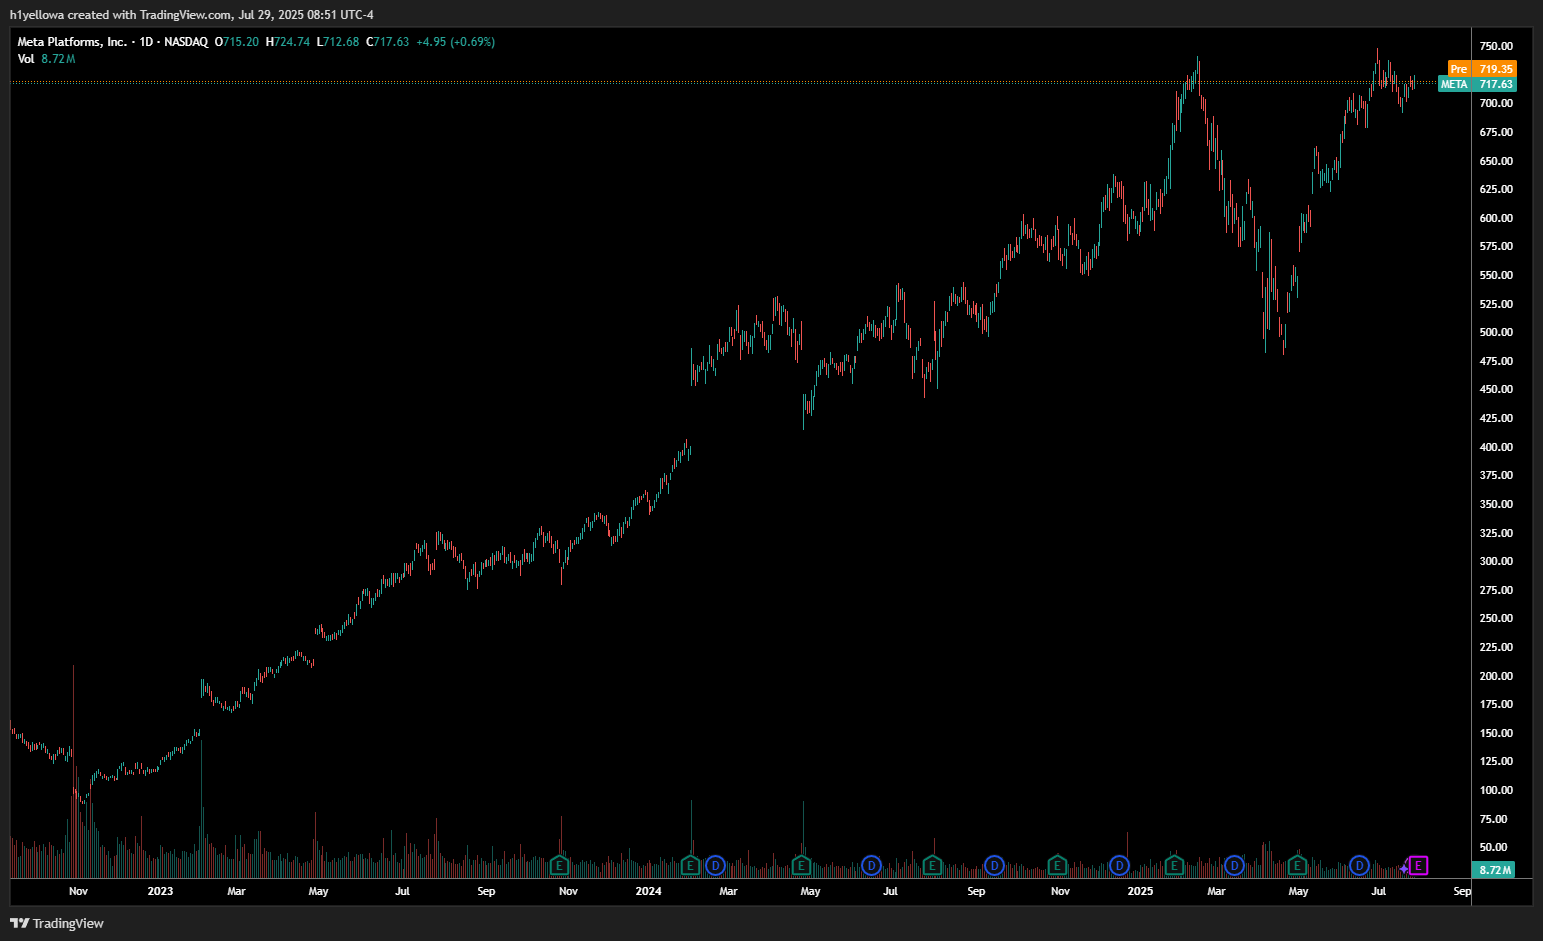Click the 100.00 price axis label
Image resolution: width=1543 pixels, height=941 pixels.
coord(1496,791)
